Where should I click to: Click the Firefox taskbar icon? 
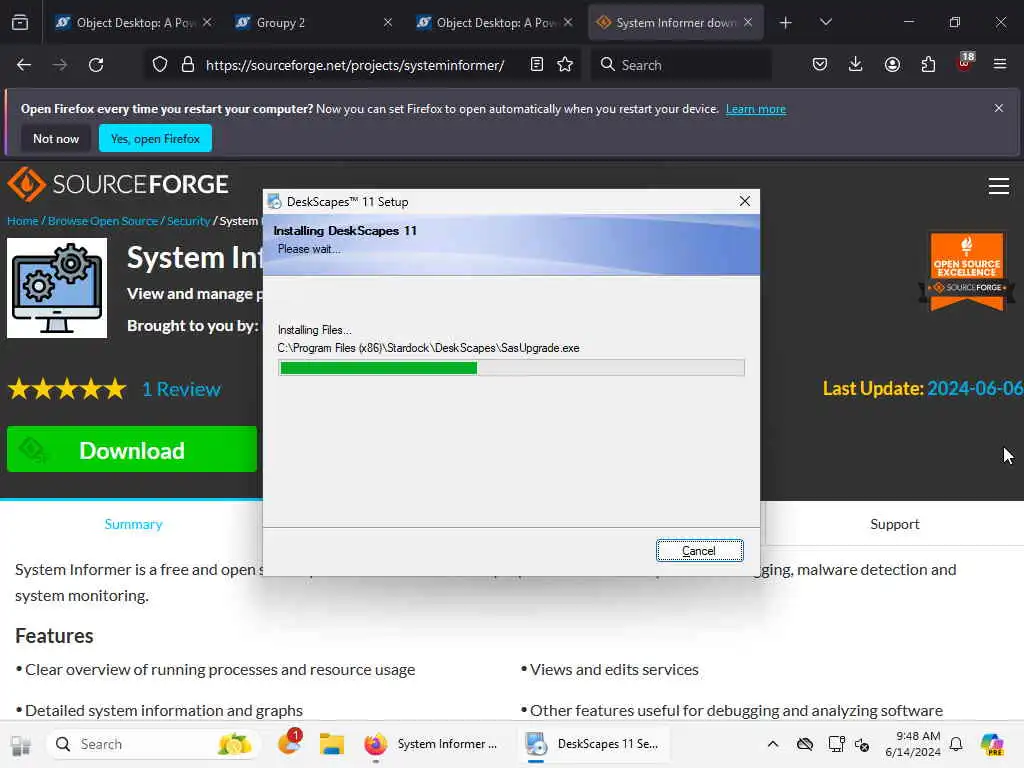click(376, 744)
